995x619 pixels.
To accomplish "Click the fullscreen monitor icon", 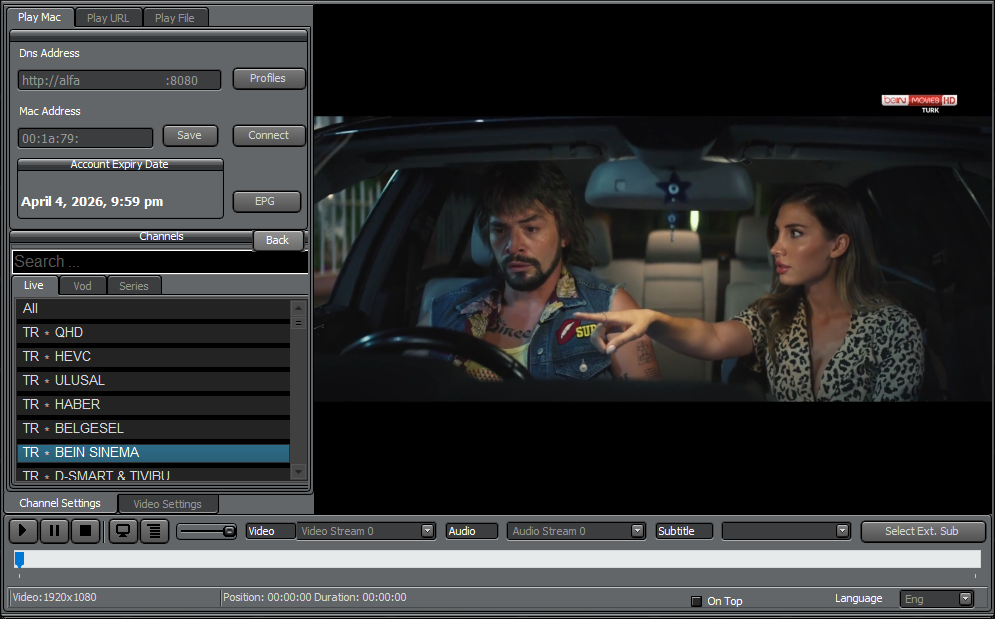I will click(123, 531).
